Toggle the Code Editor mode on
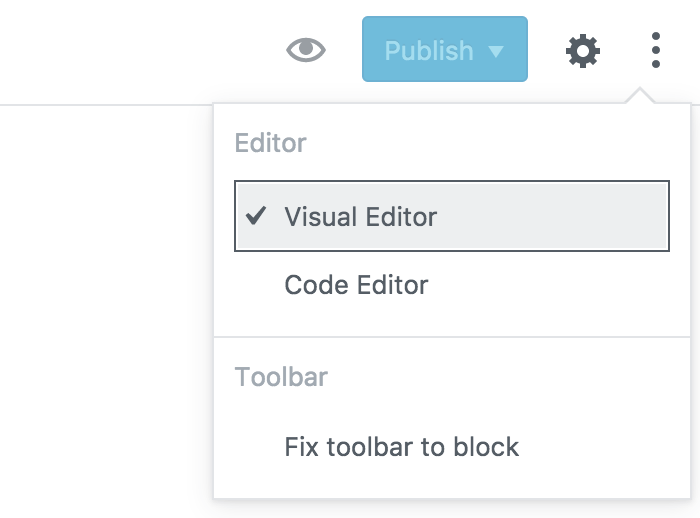 pyautogui.click(x=356, y=285)
